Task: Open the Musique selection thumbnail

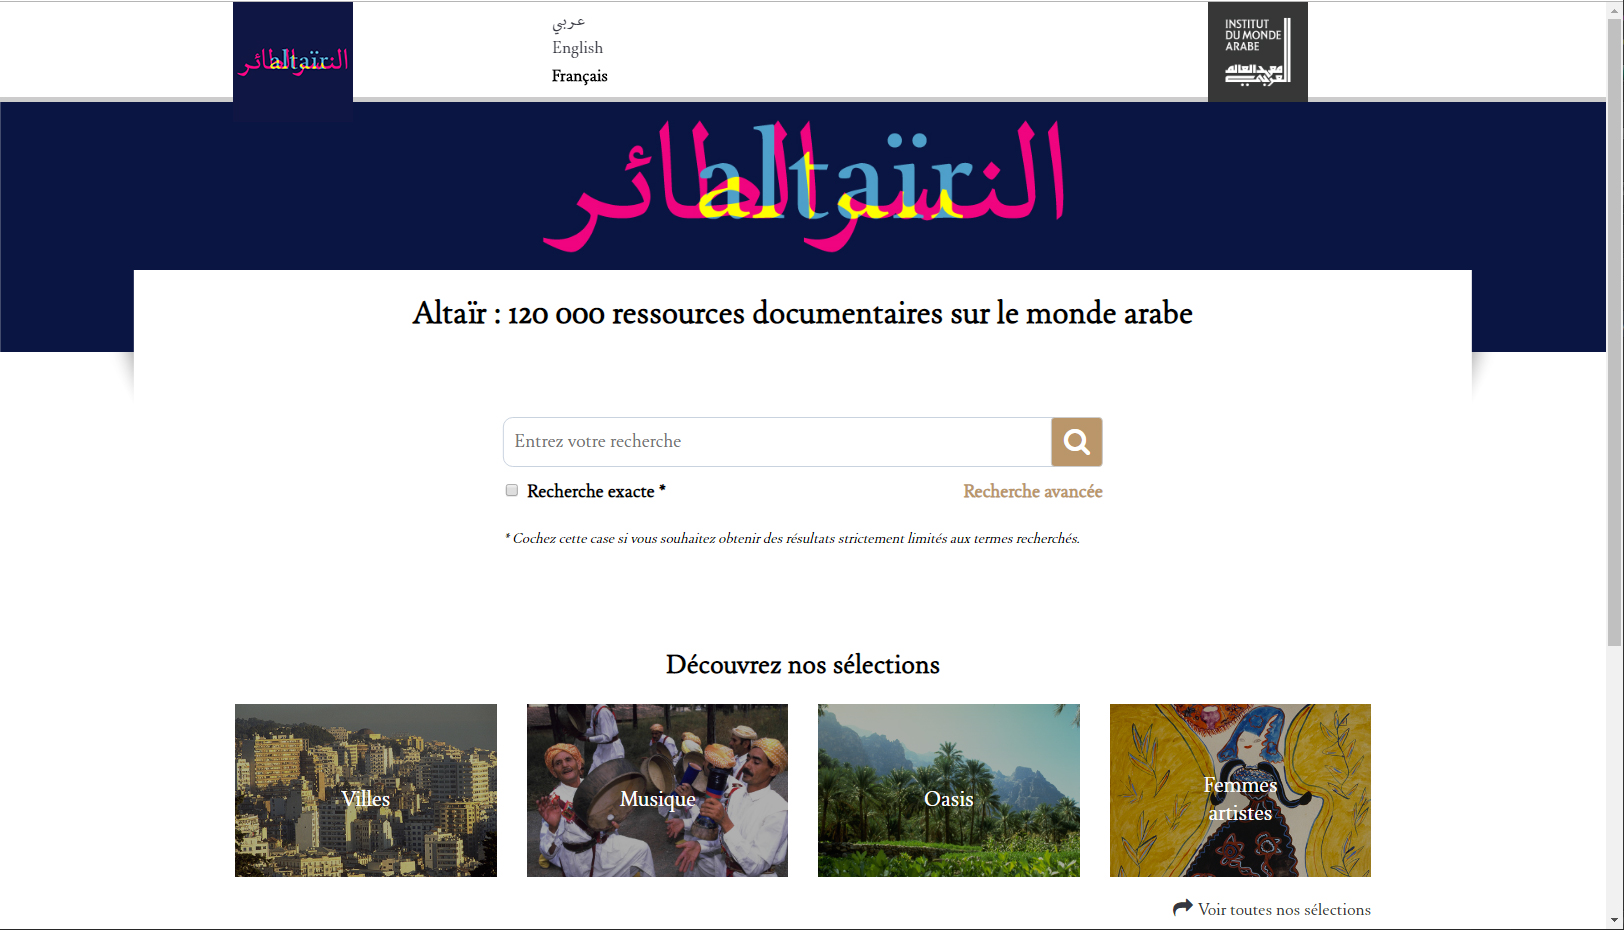Action: tap(657, 790)
